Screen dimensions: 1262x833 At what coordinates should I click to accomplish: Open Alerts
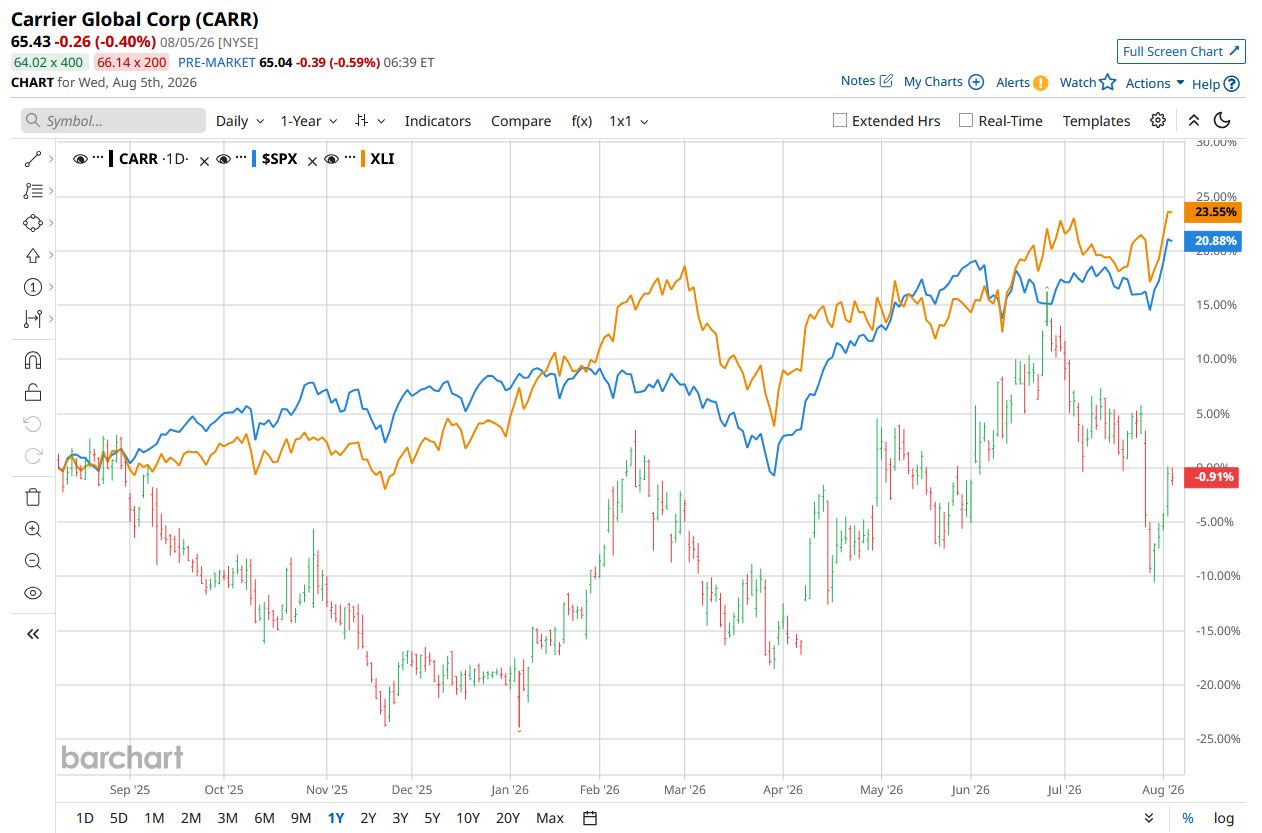(1022, 83)
